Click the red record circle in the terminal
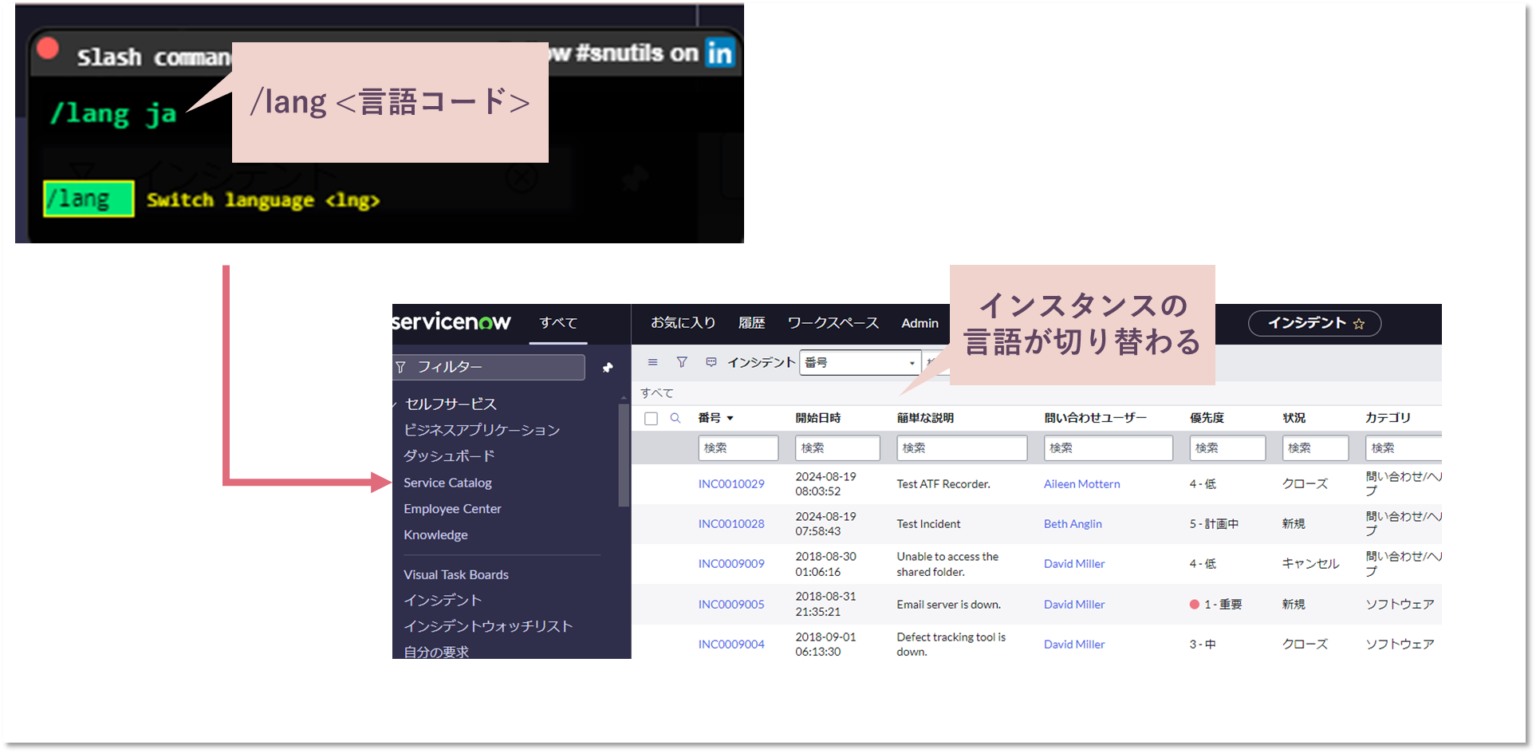1536x753 pixels. click(48, 46)
